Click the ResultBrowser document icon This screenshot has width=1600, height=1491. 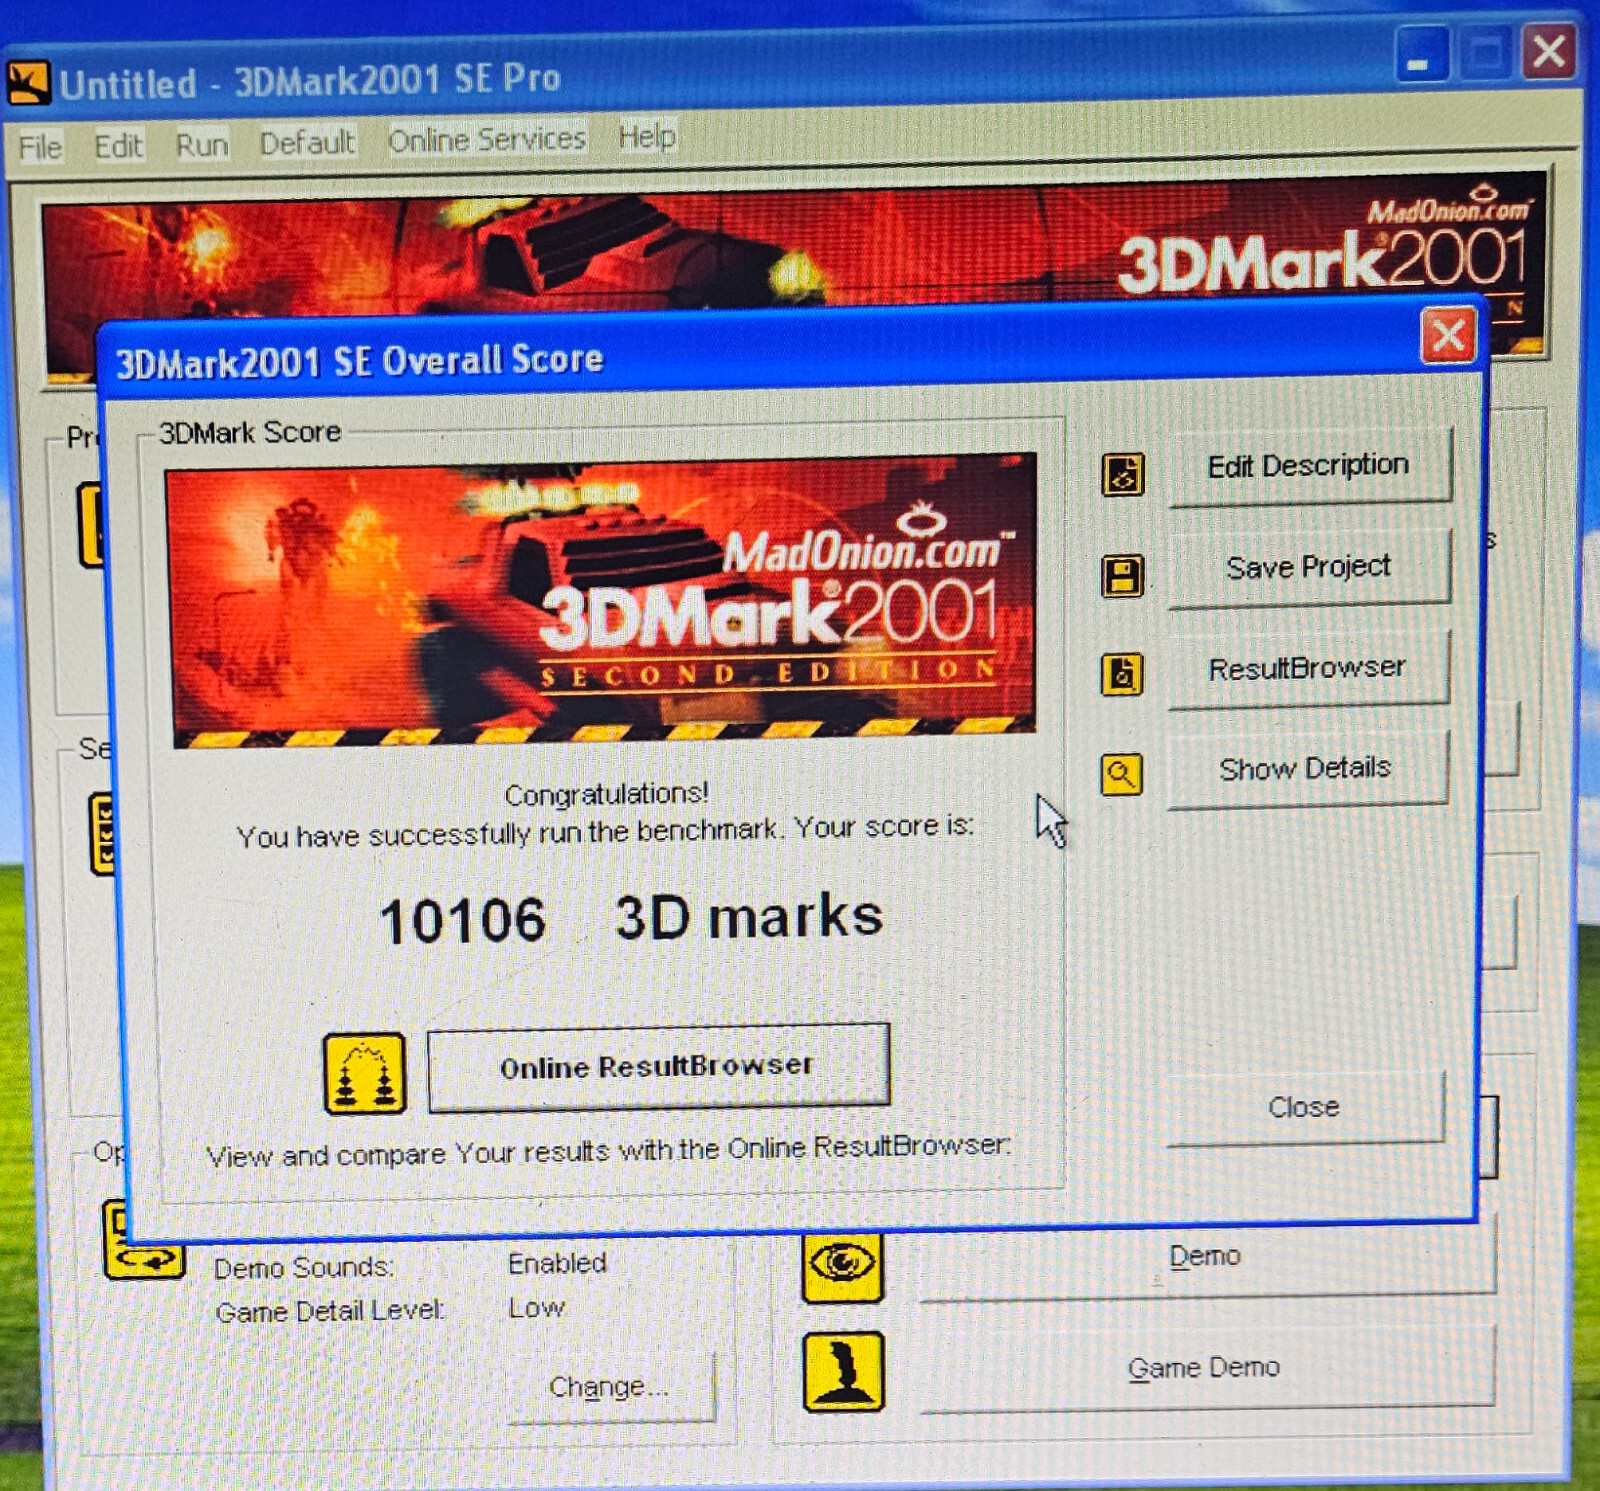1122,674
